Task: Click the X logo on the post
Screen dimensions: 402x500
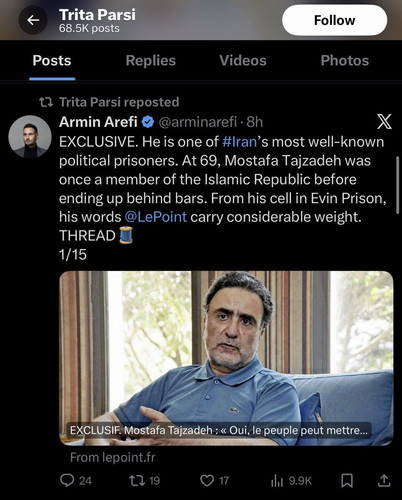Action: coord(384,121)
